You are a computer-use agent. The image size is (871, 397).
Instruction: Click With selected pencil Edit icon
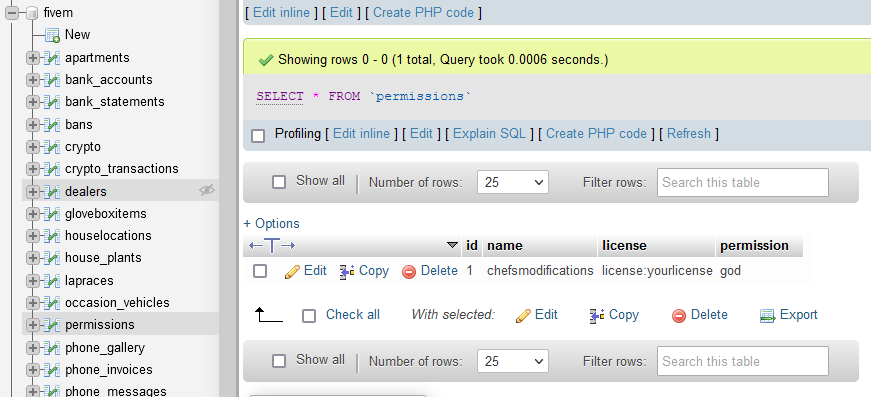[x=523, y=316]
